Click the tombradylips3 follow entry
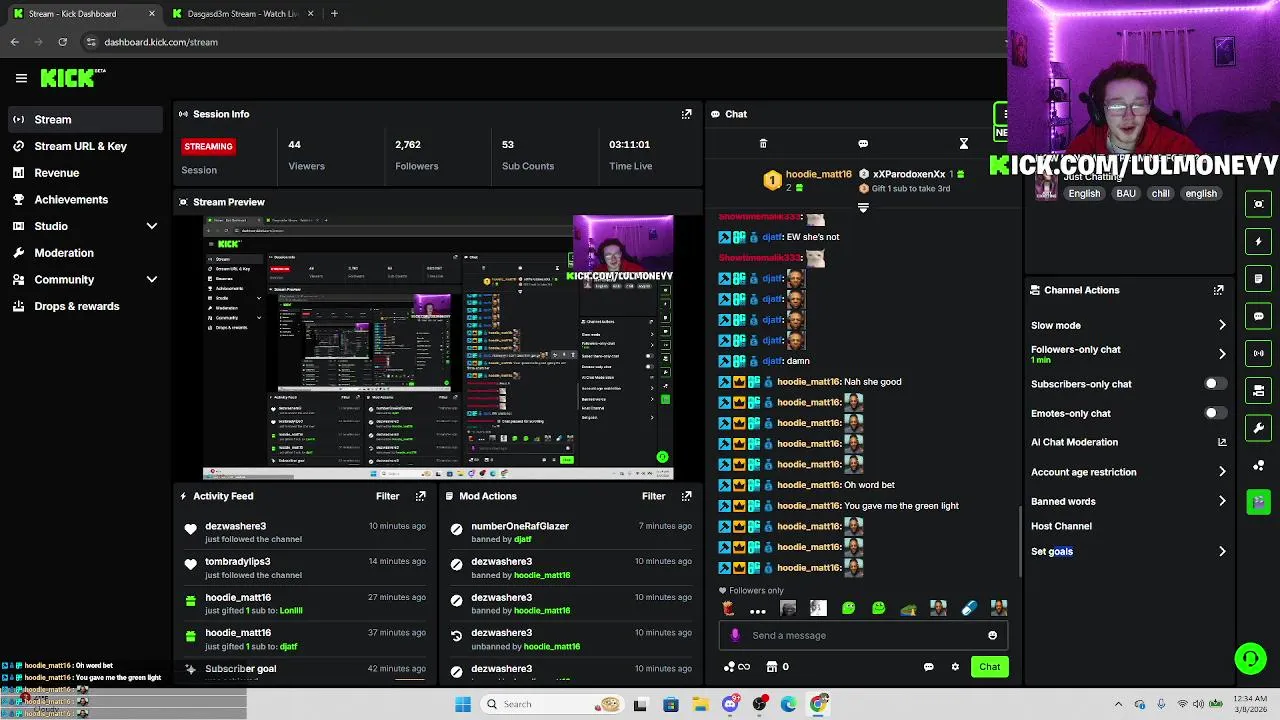Viewport: 1280px width, 720px height. tap(307, 568)
